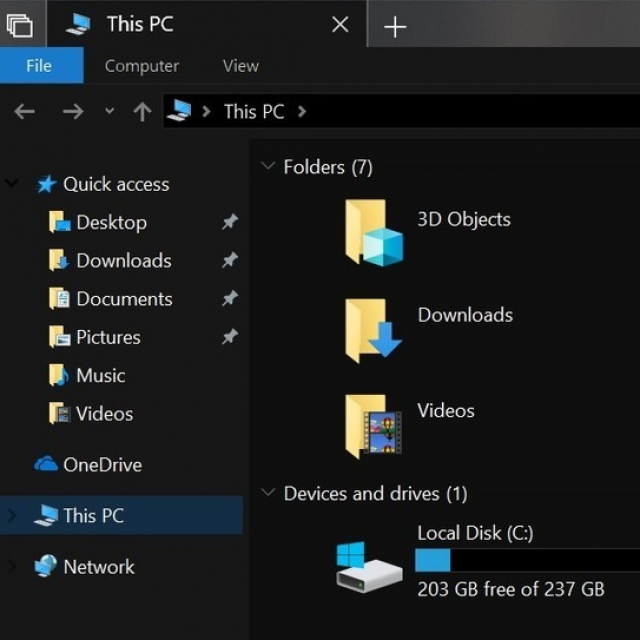This screenshot has height=640, width=640.
Task: Collapse the Devices and drives group
Action: coord(268,492)
